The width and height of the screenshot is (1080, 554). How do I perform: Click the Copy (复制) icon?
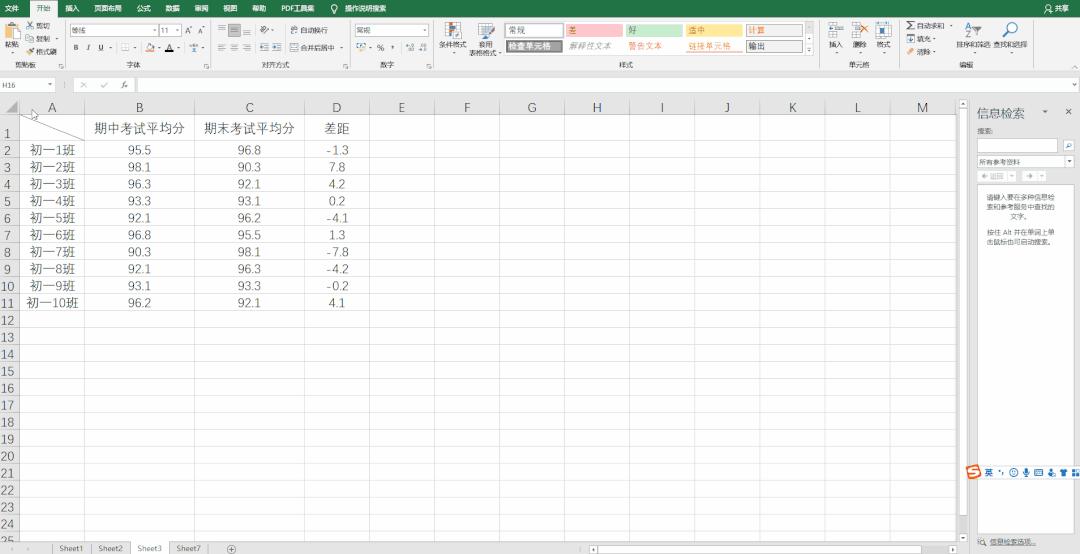[x=30, y=39]
